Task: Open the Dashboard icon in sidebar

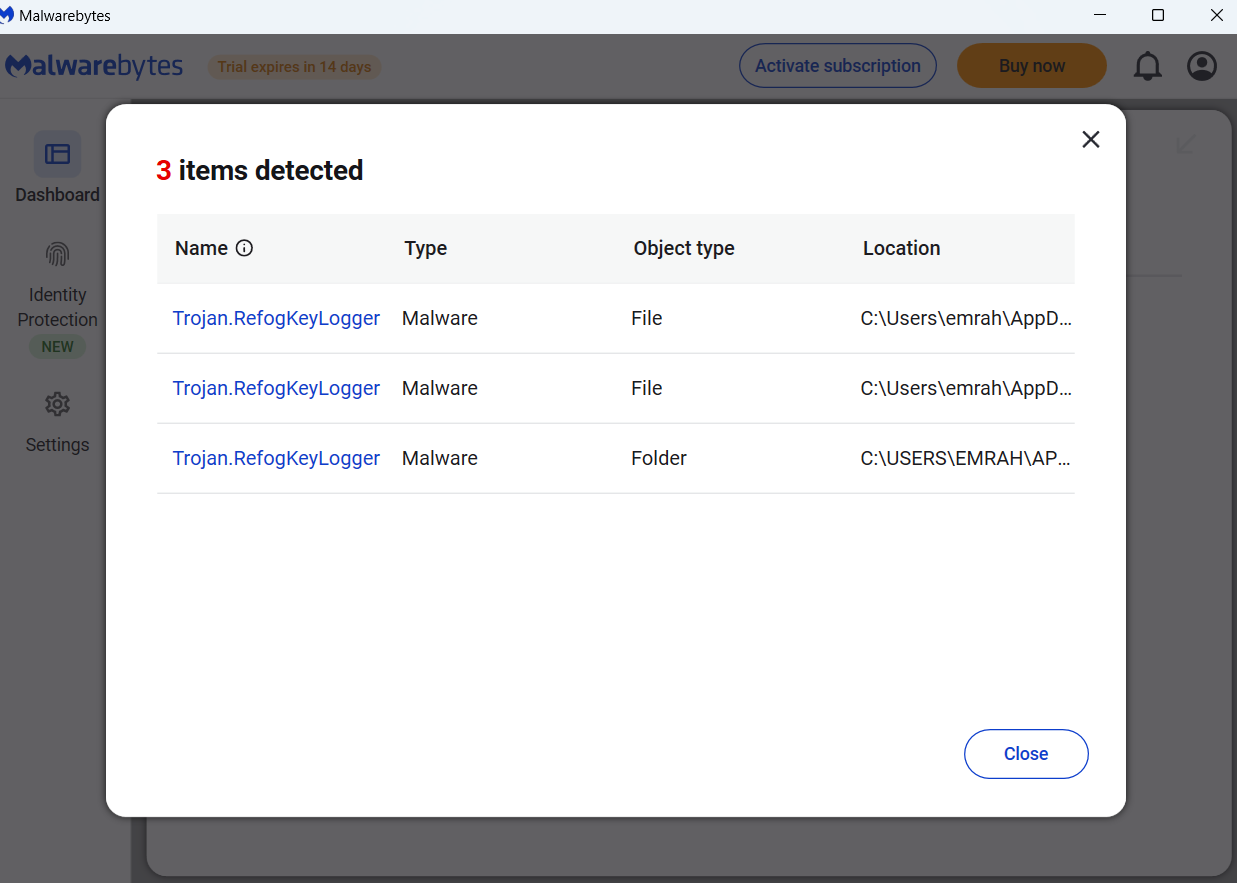Action: [57, 154]
